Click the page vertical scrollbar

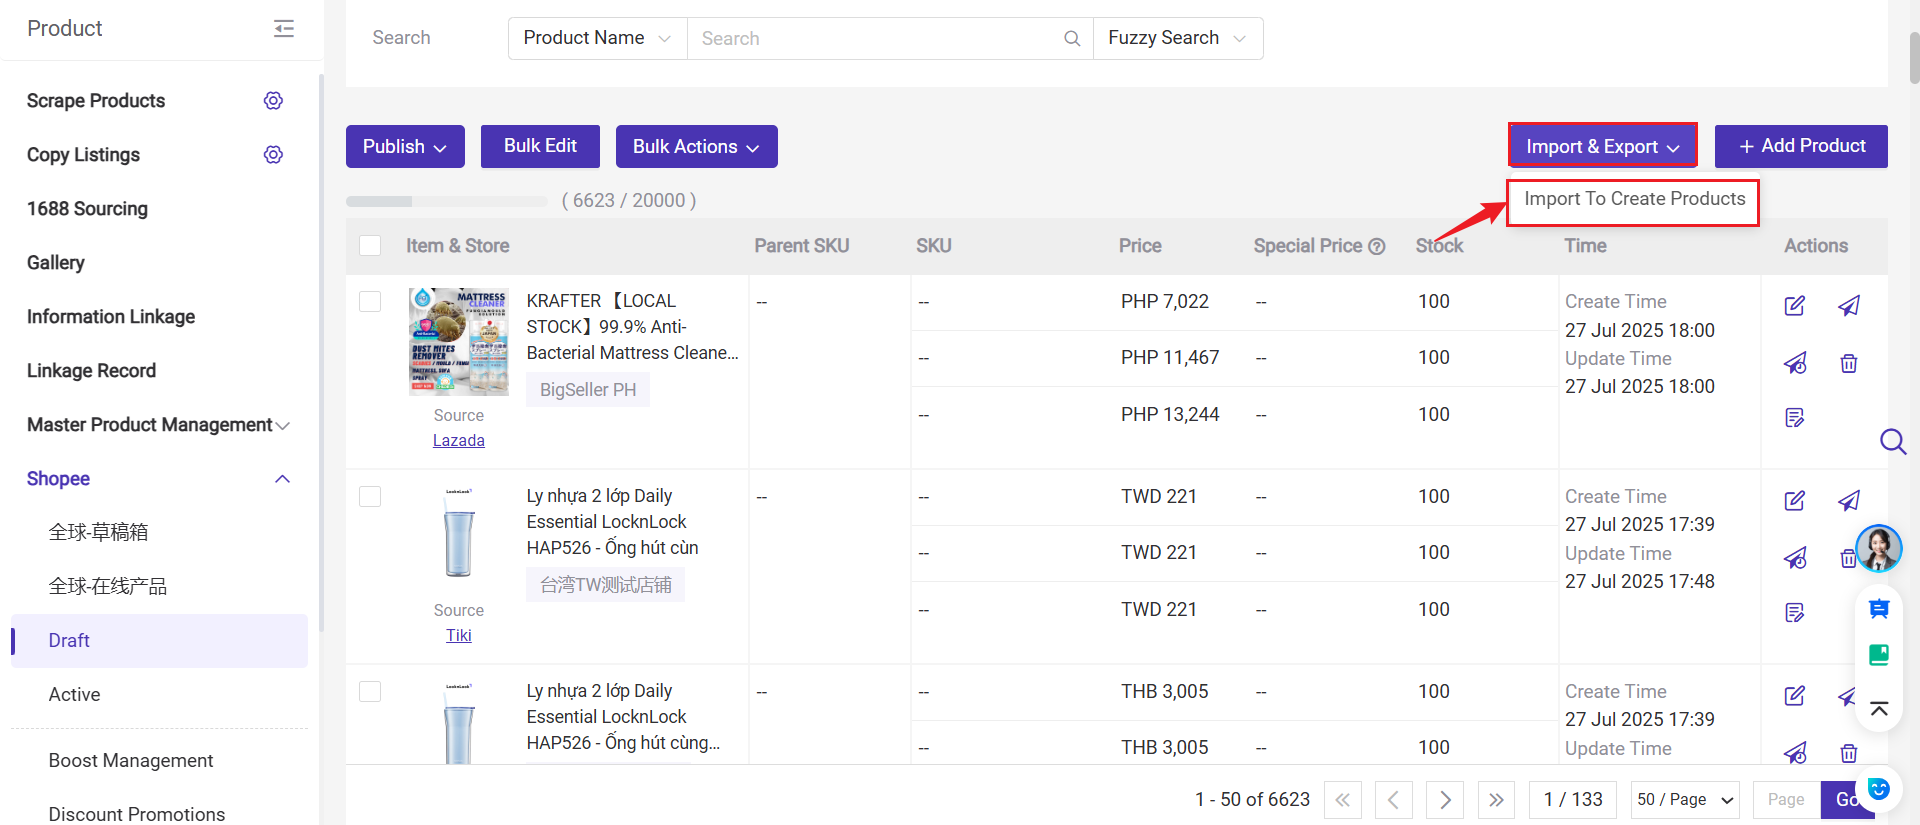1914,60
